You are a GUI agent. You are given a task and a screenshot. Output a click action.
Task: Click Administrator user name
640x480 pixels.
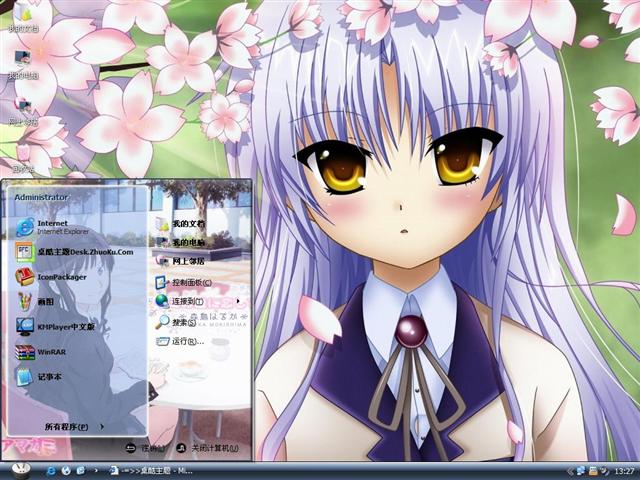pyautogui.click(x=41, y=197)
